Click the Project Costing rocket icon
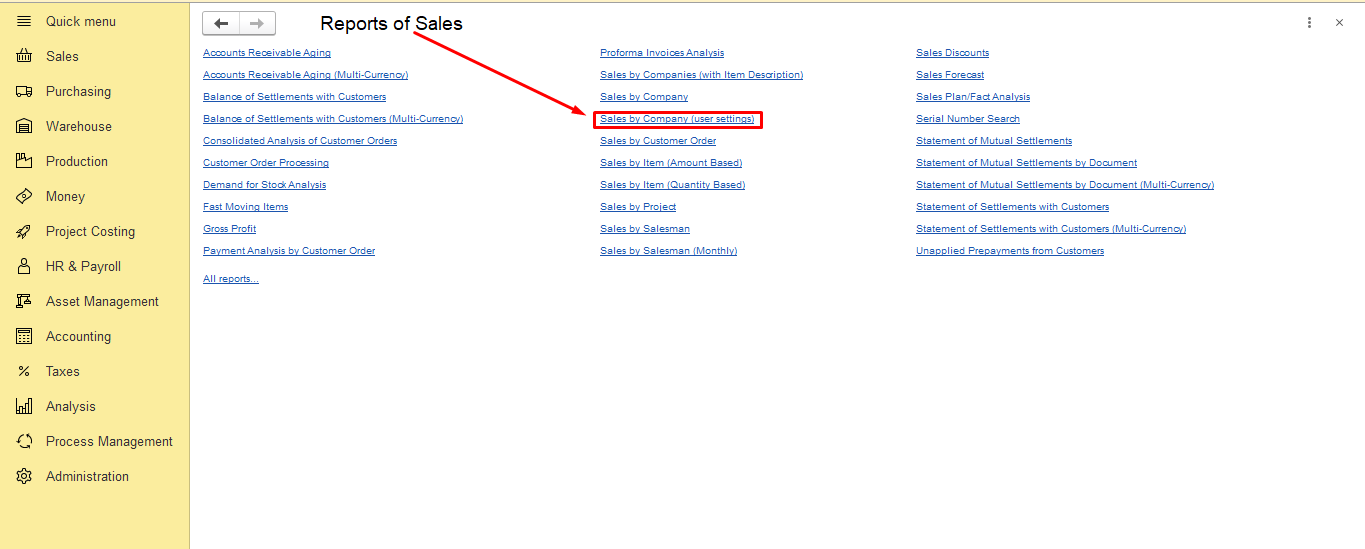The image size is (1365, 549). [x=24, y=232]
